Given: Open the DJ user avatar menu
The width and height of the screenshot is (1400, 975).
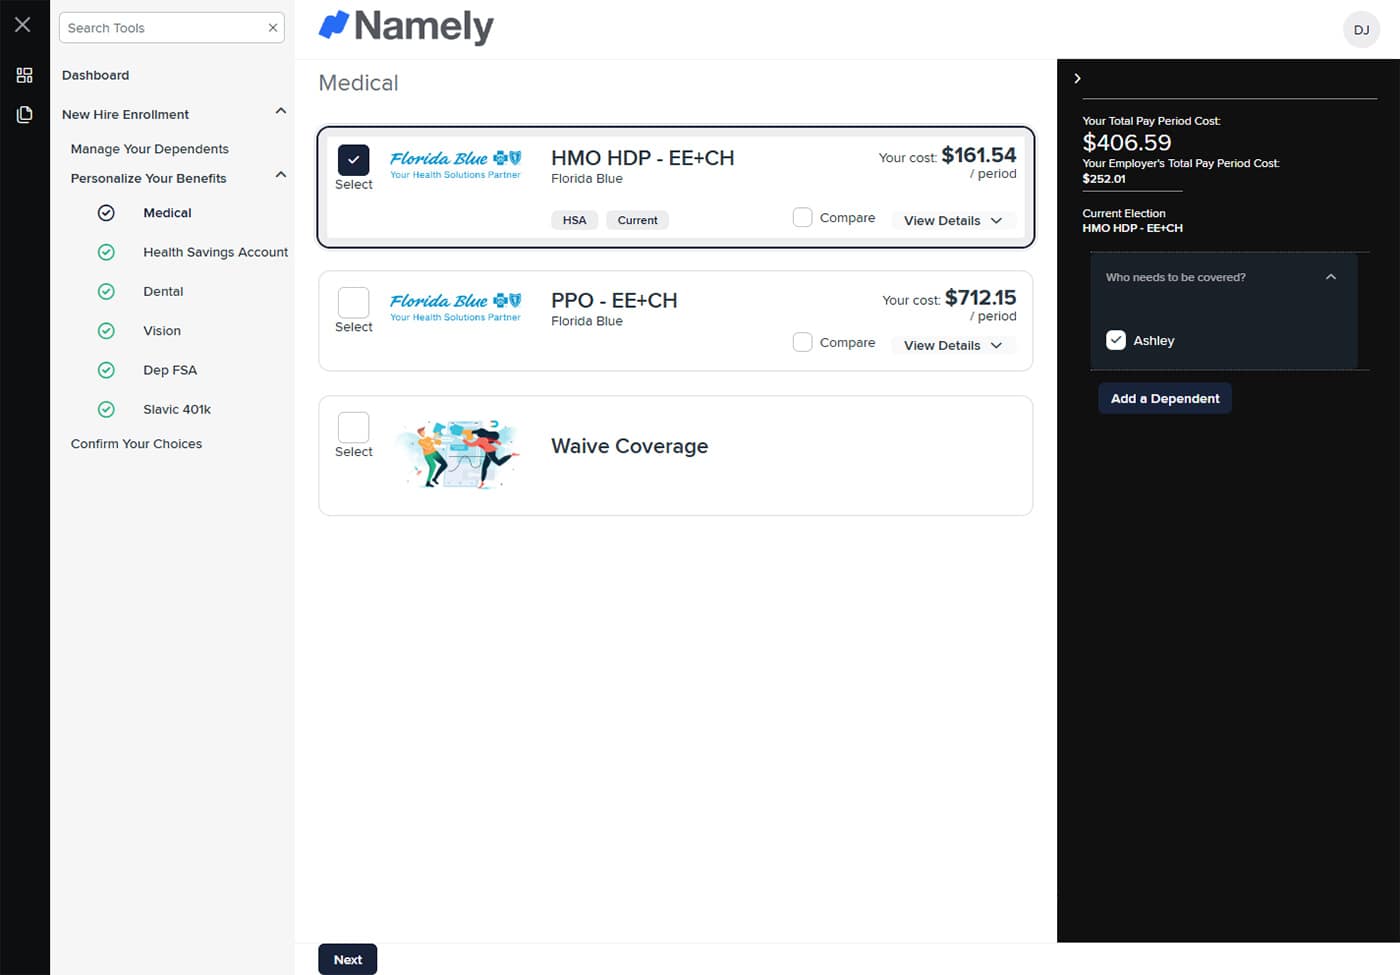Looking at the screenshot, I should [1361, 30].
